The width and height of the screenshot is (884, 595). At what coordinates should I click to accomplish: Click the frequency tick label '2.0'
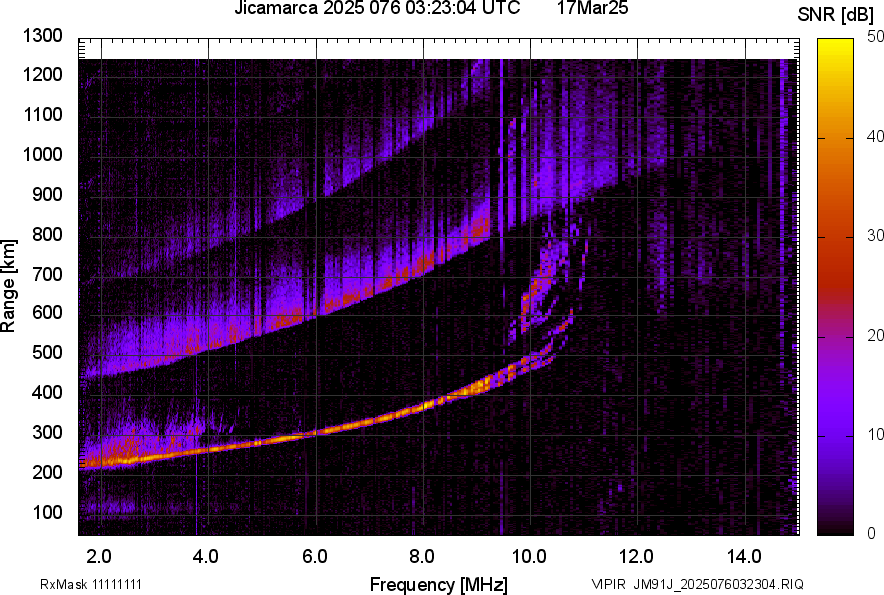[99, 557]
